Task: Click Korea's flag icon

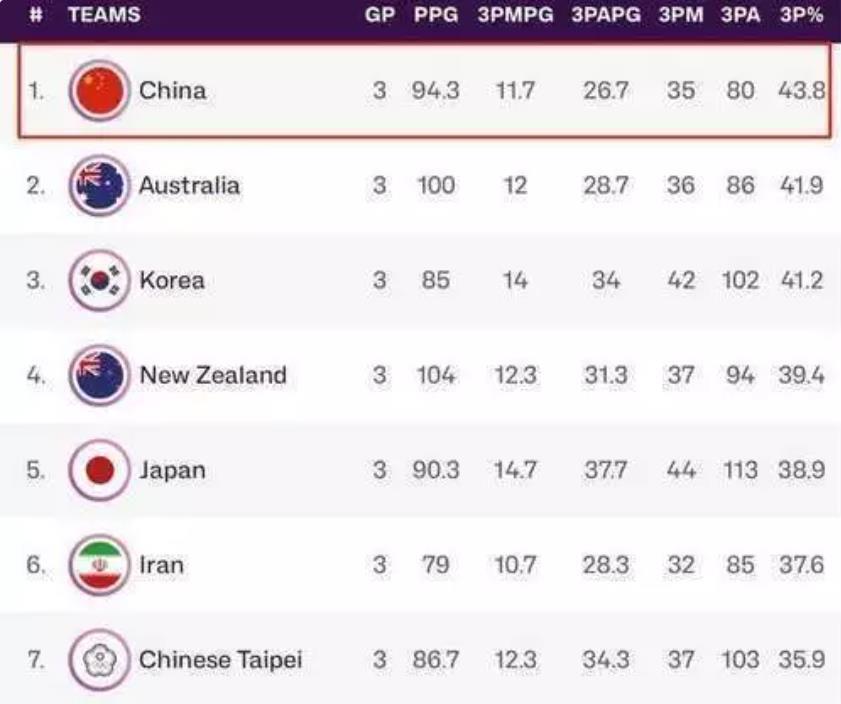Action: (x=100, y=280)
